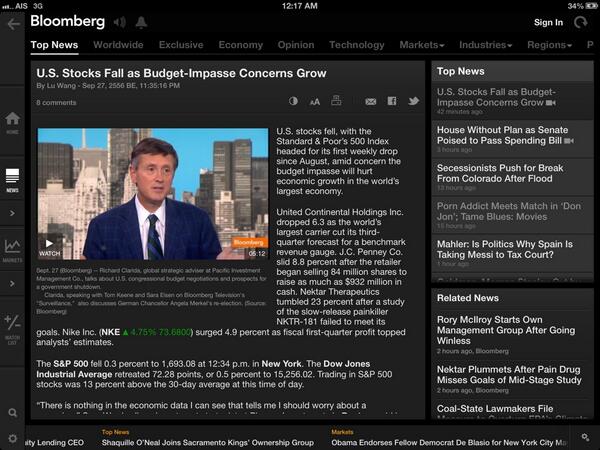Click ticker headline about Shaquille O'Neal
This screenshot has height=450, width=600.
207,442
